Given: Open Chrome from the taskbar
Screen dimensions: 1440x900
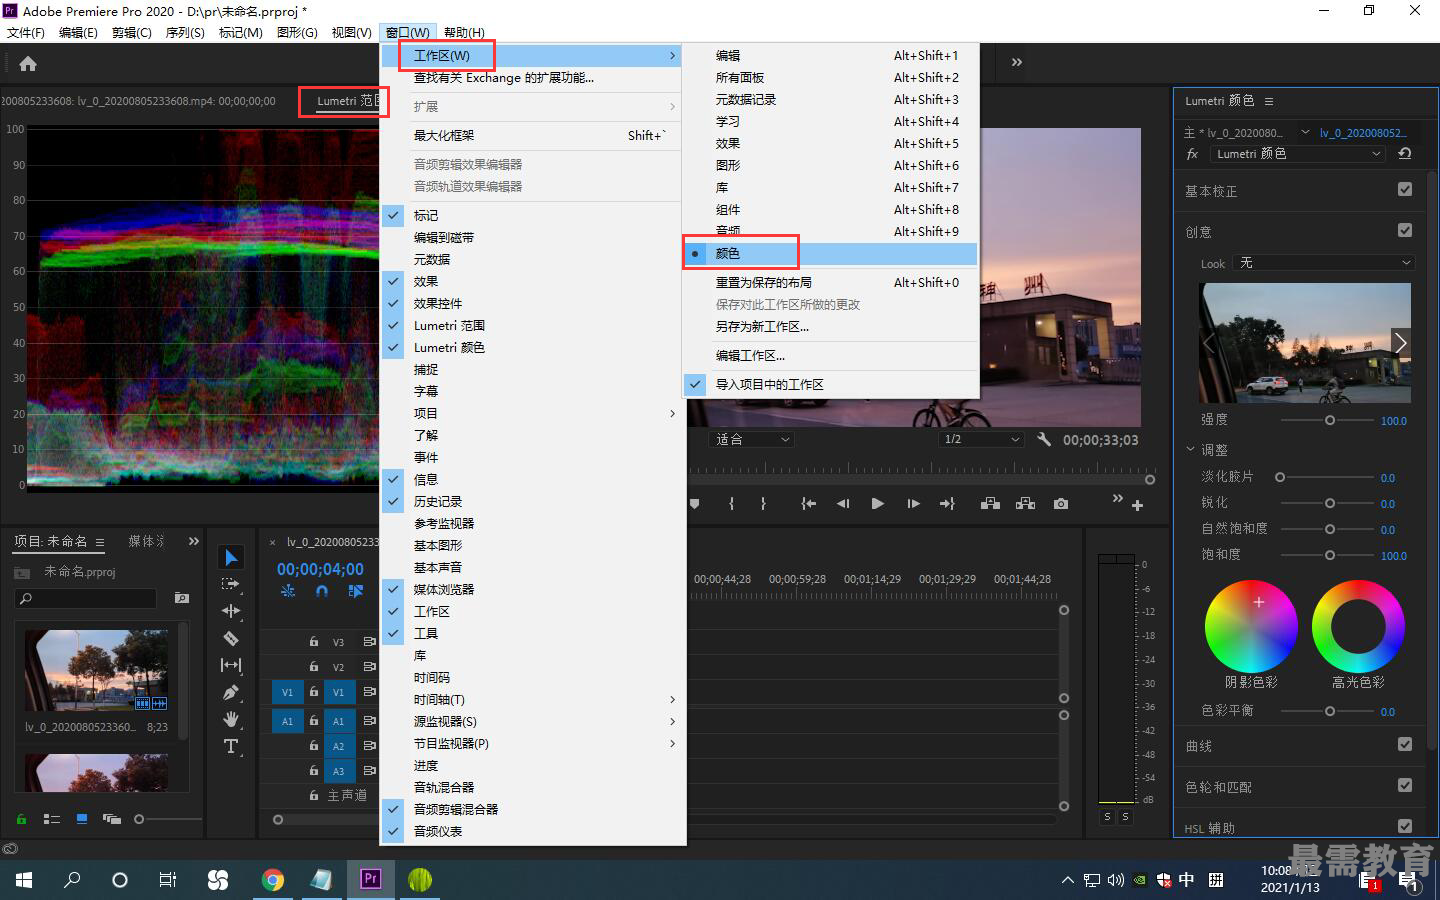Looking at the screenshot, I should pyautogui.click(x=272, y=880).
